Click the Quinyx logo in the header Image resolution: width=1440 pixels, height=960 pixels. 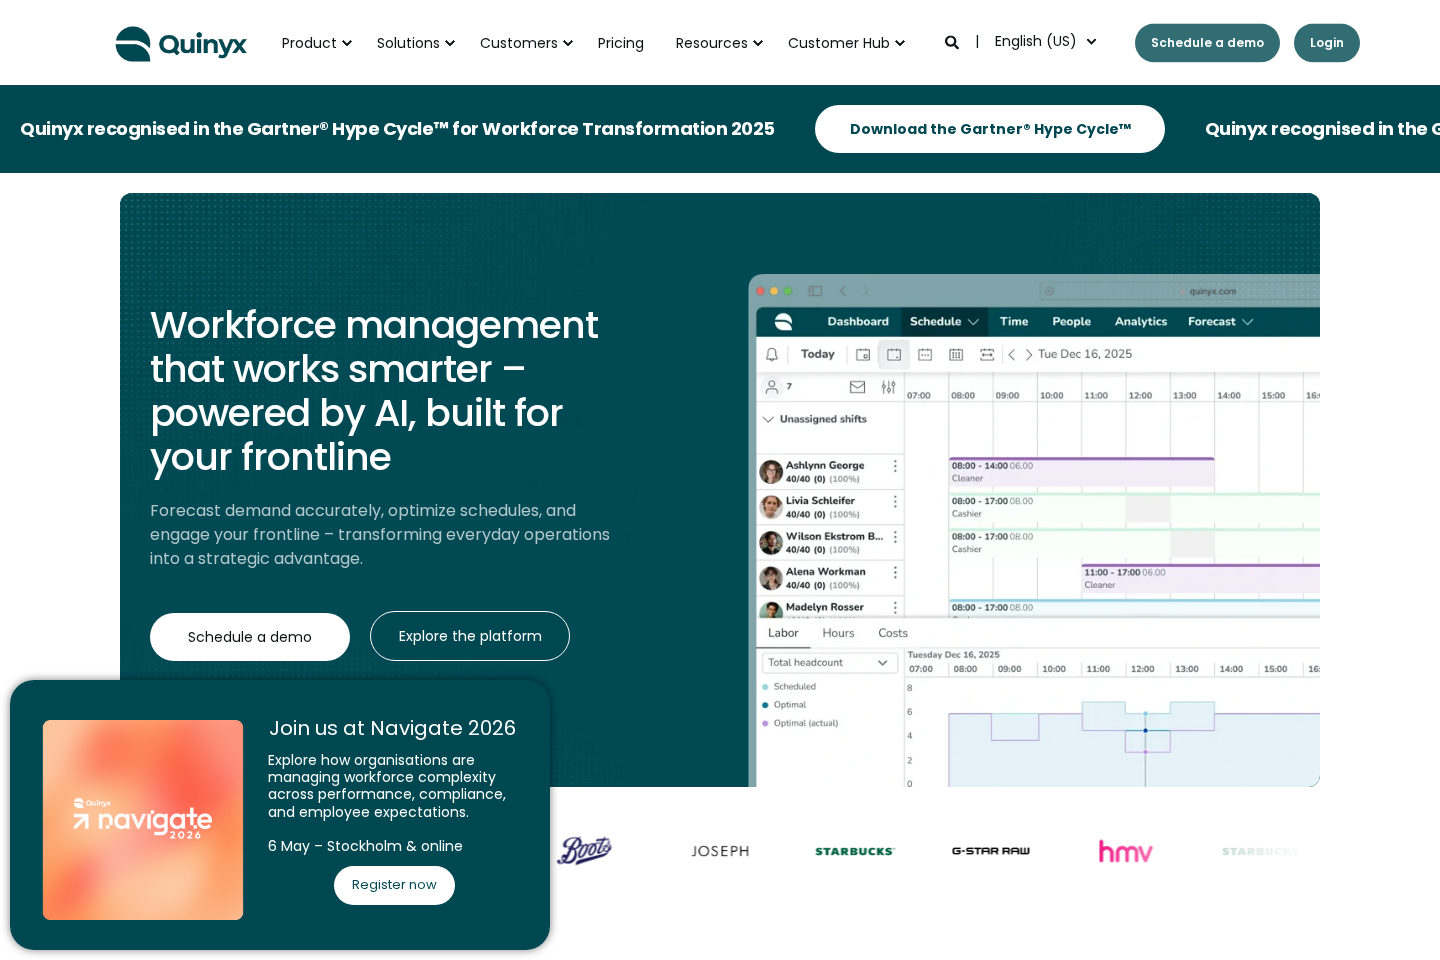pyautogui.click(x=181, y=44)
